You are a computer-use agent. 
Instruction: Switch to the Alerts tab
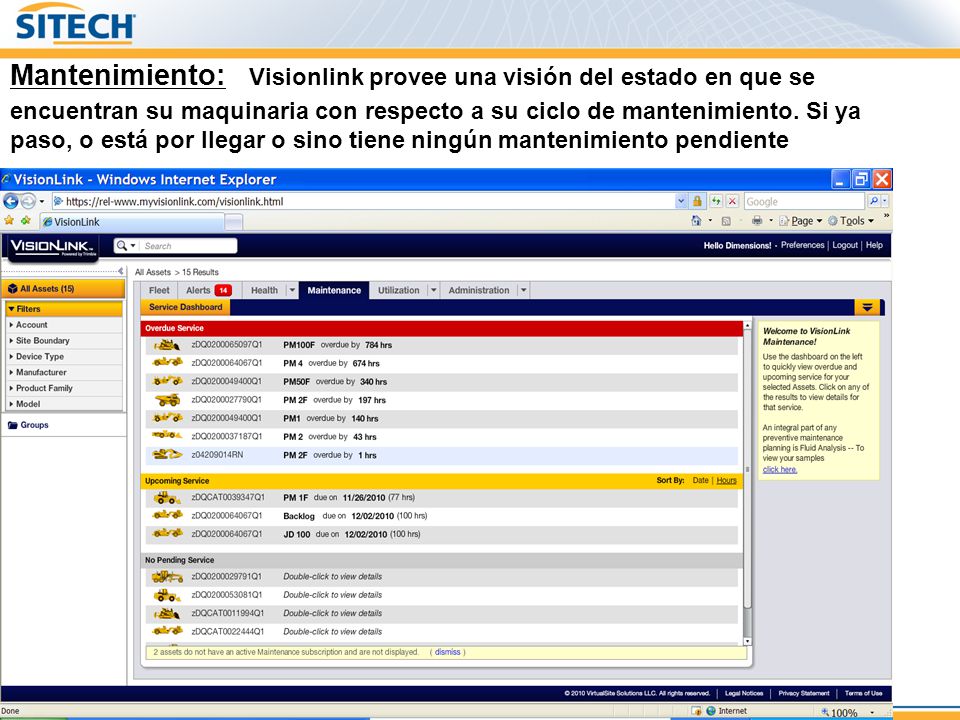209,290
